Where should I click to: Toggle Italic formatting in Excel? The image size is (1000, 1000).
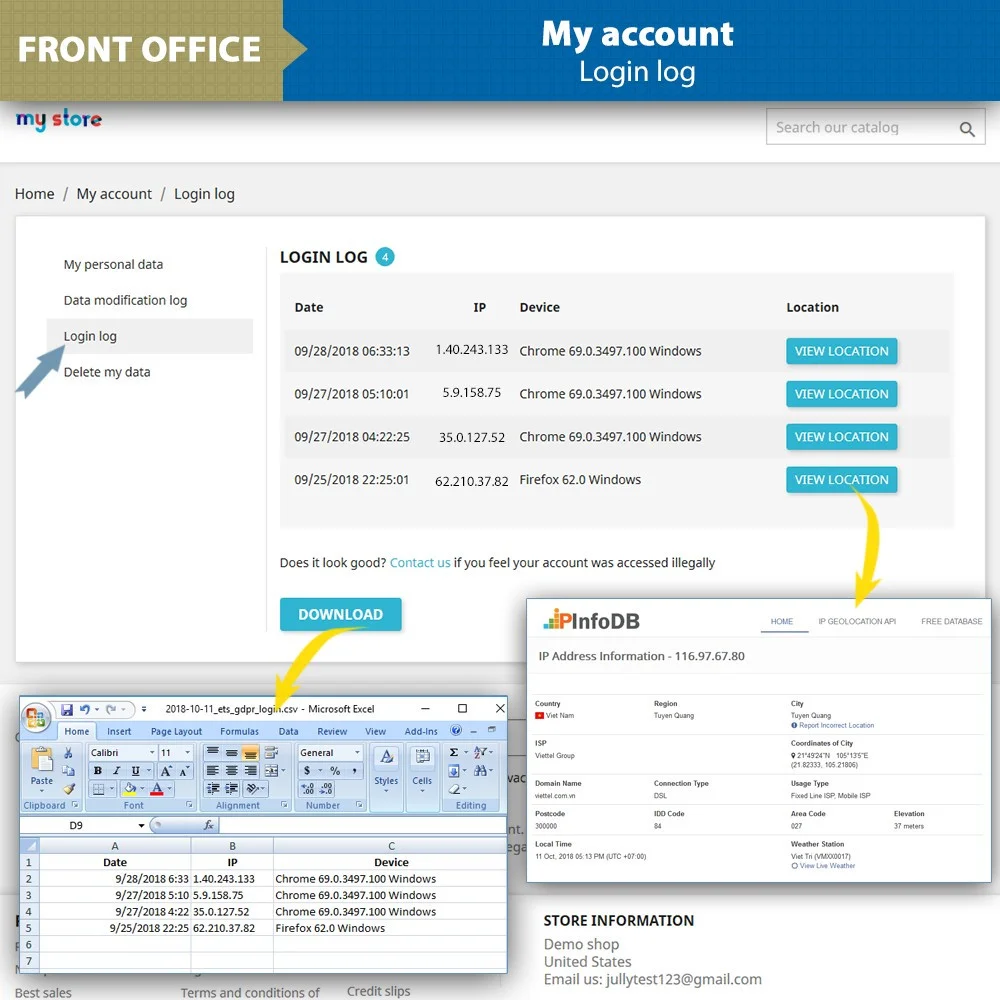[x=115, y=771]
